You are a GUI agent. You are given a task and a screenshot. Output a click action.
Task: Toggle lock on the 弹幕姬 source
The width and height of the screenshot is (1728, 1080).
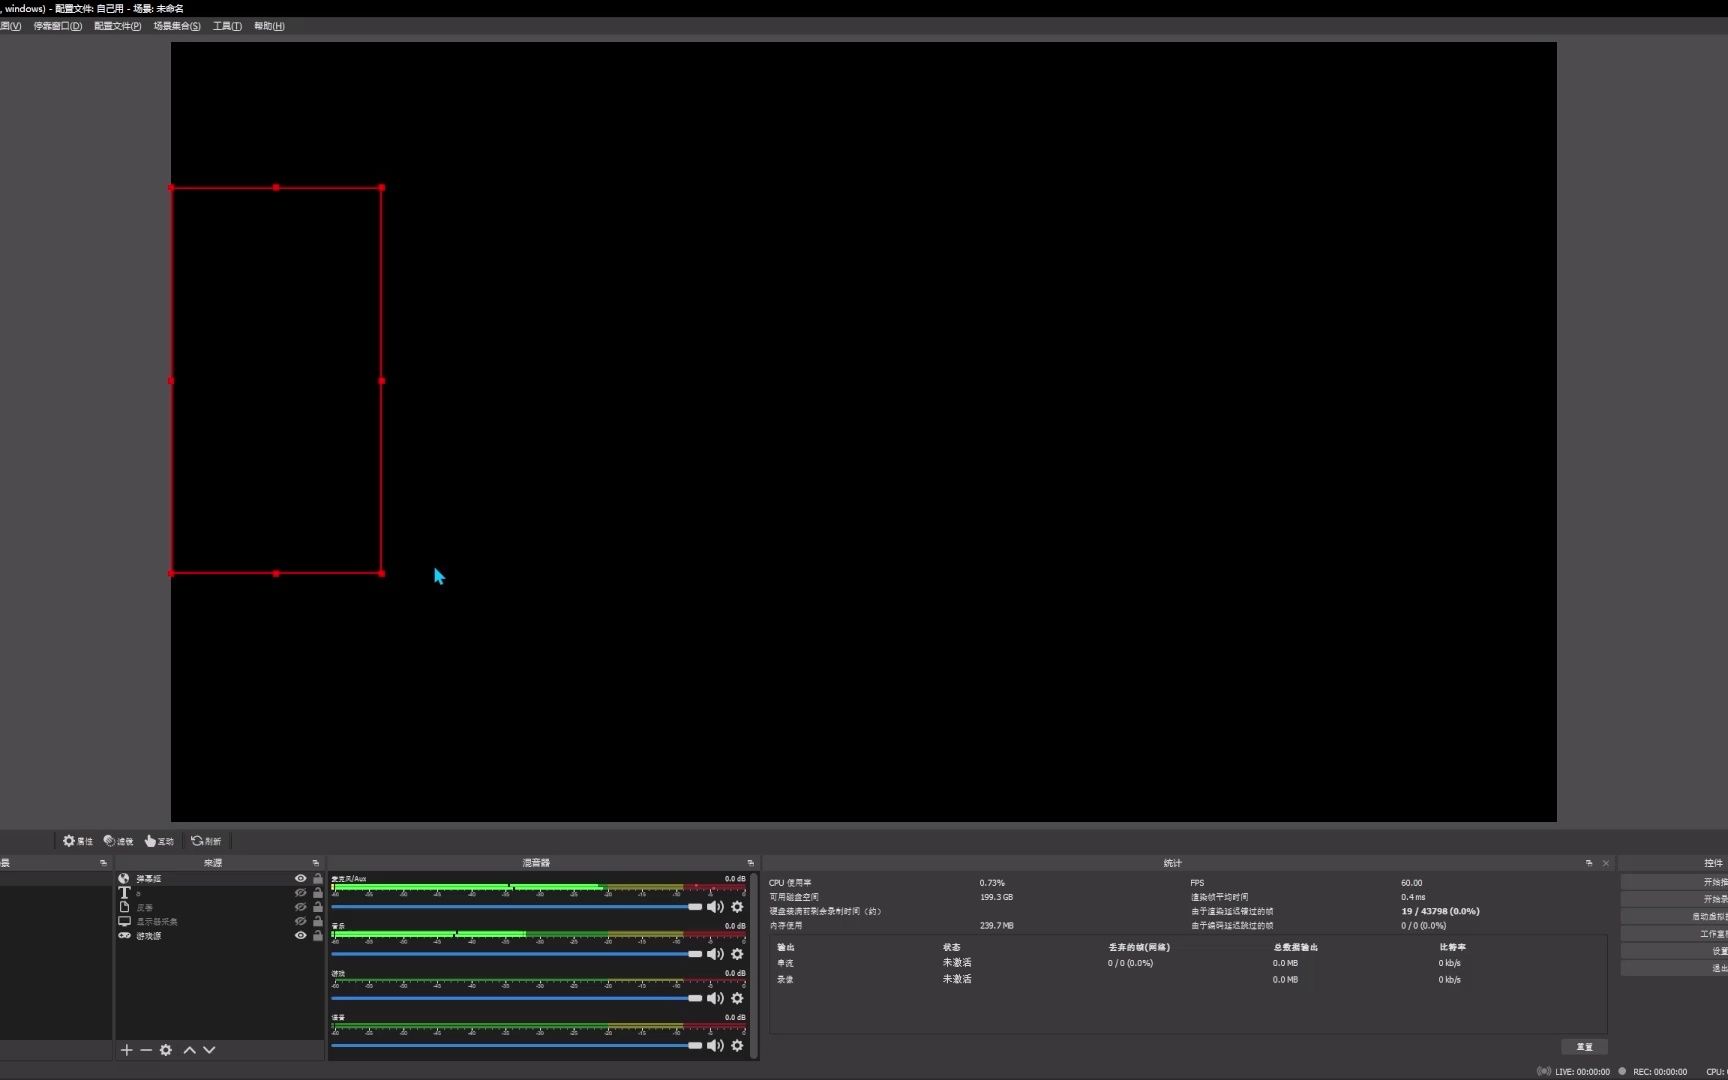point(318,879)
